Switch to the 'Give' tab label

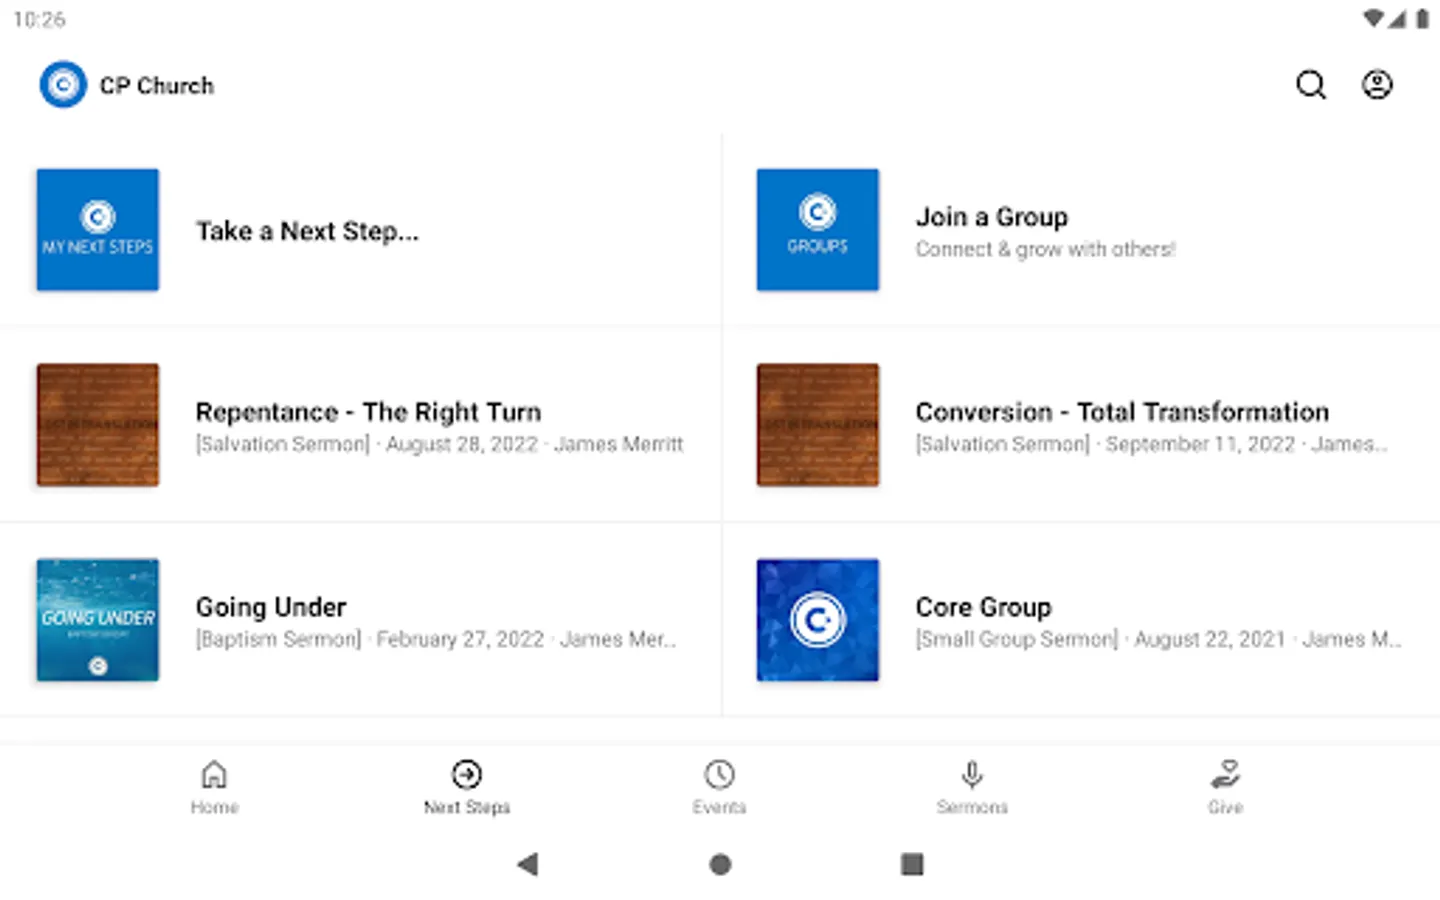(x=1225, y=807)
